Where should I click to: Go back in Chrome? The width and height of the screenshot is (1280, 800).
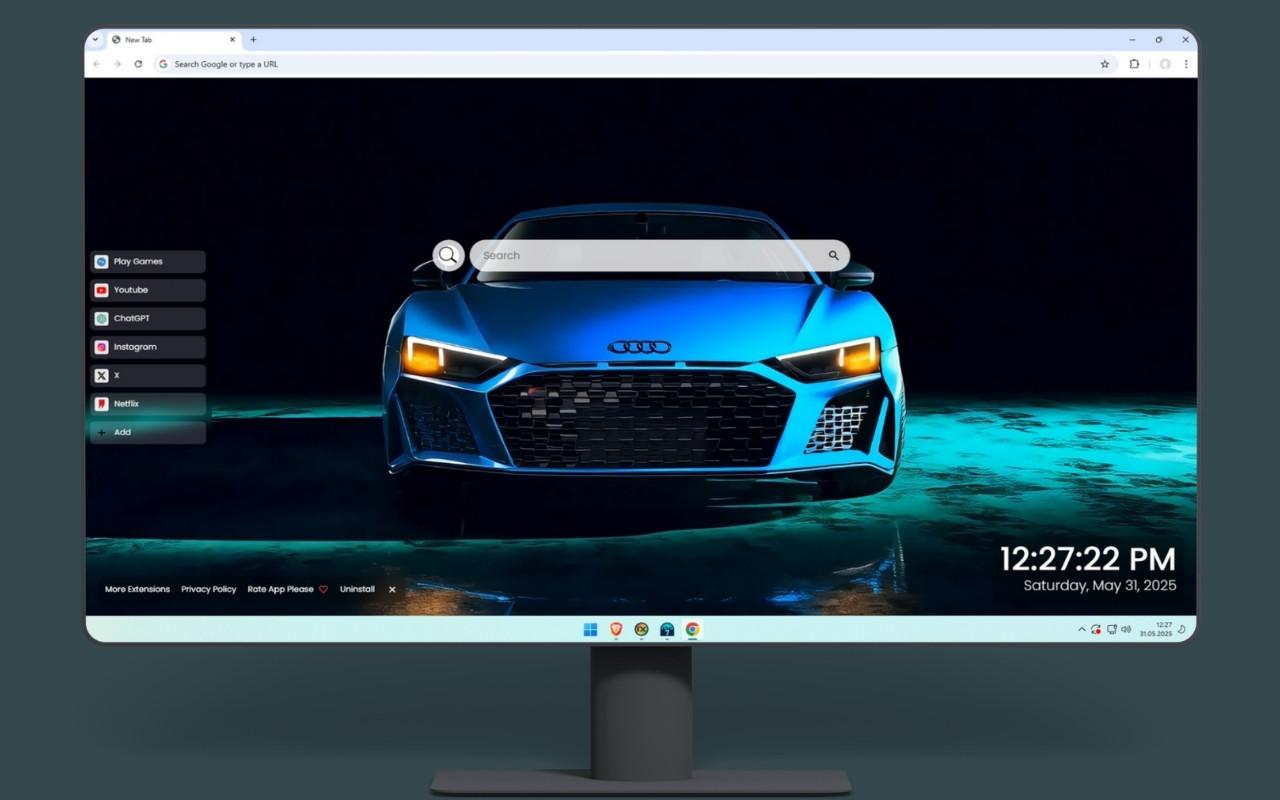[x=97, y=64]
